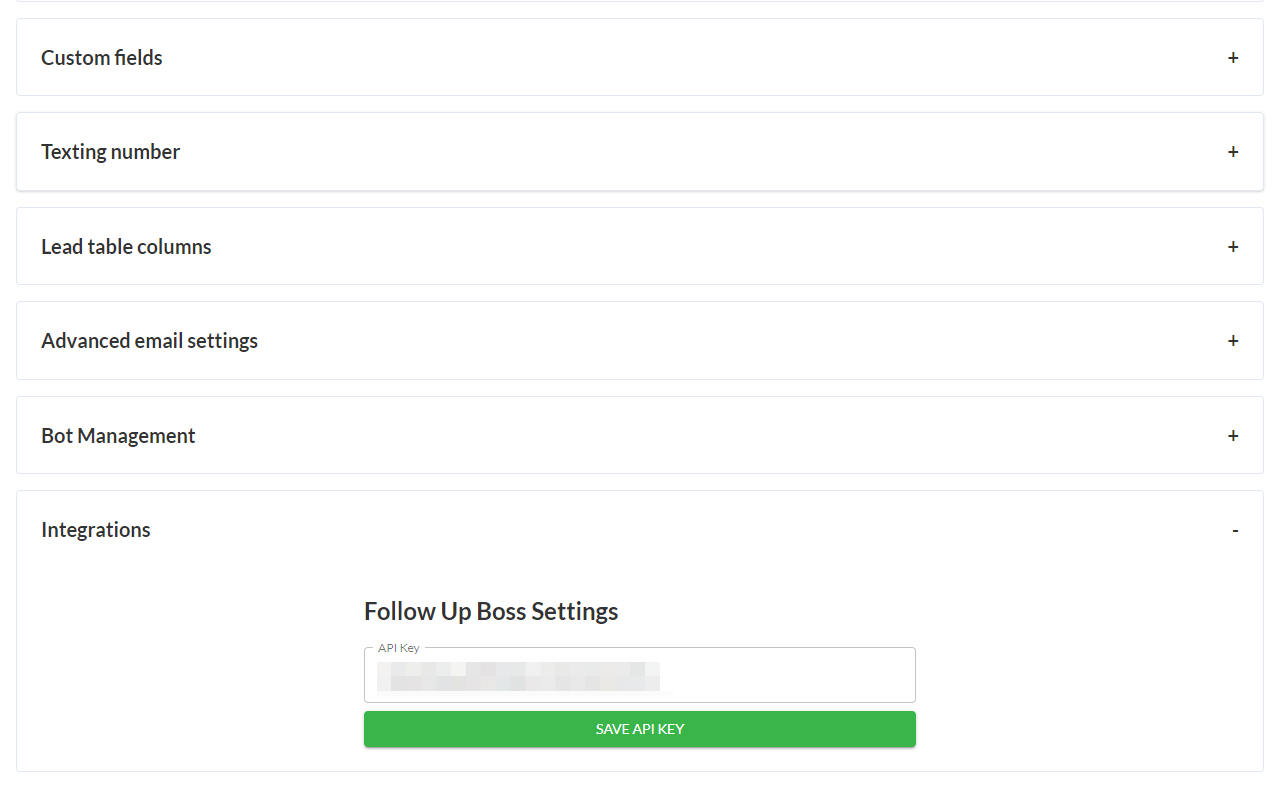Click the plus icon beside Texting number
Image resolution: width=1287 pixels, height=808 pixels.
tap(1233, 152)
